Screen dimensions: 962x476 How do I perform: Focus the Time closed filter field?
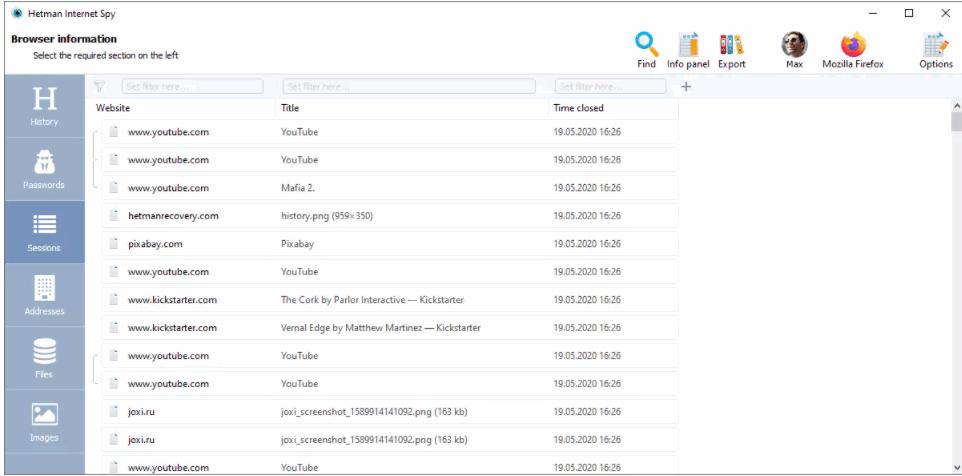pos(610,86)
